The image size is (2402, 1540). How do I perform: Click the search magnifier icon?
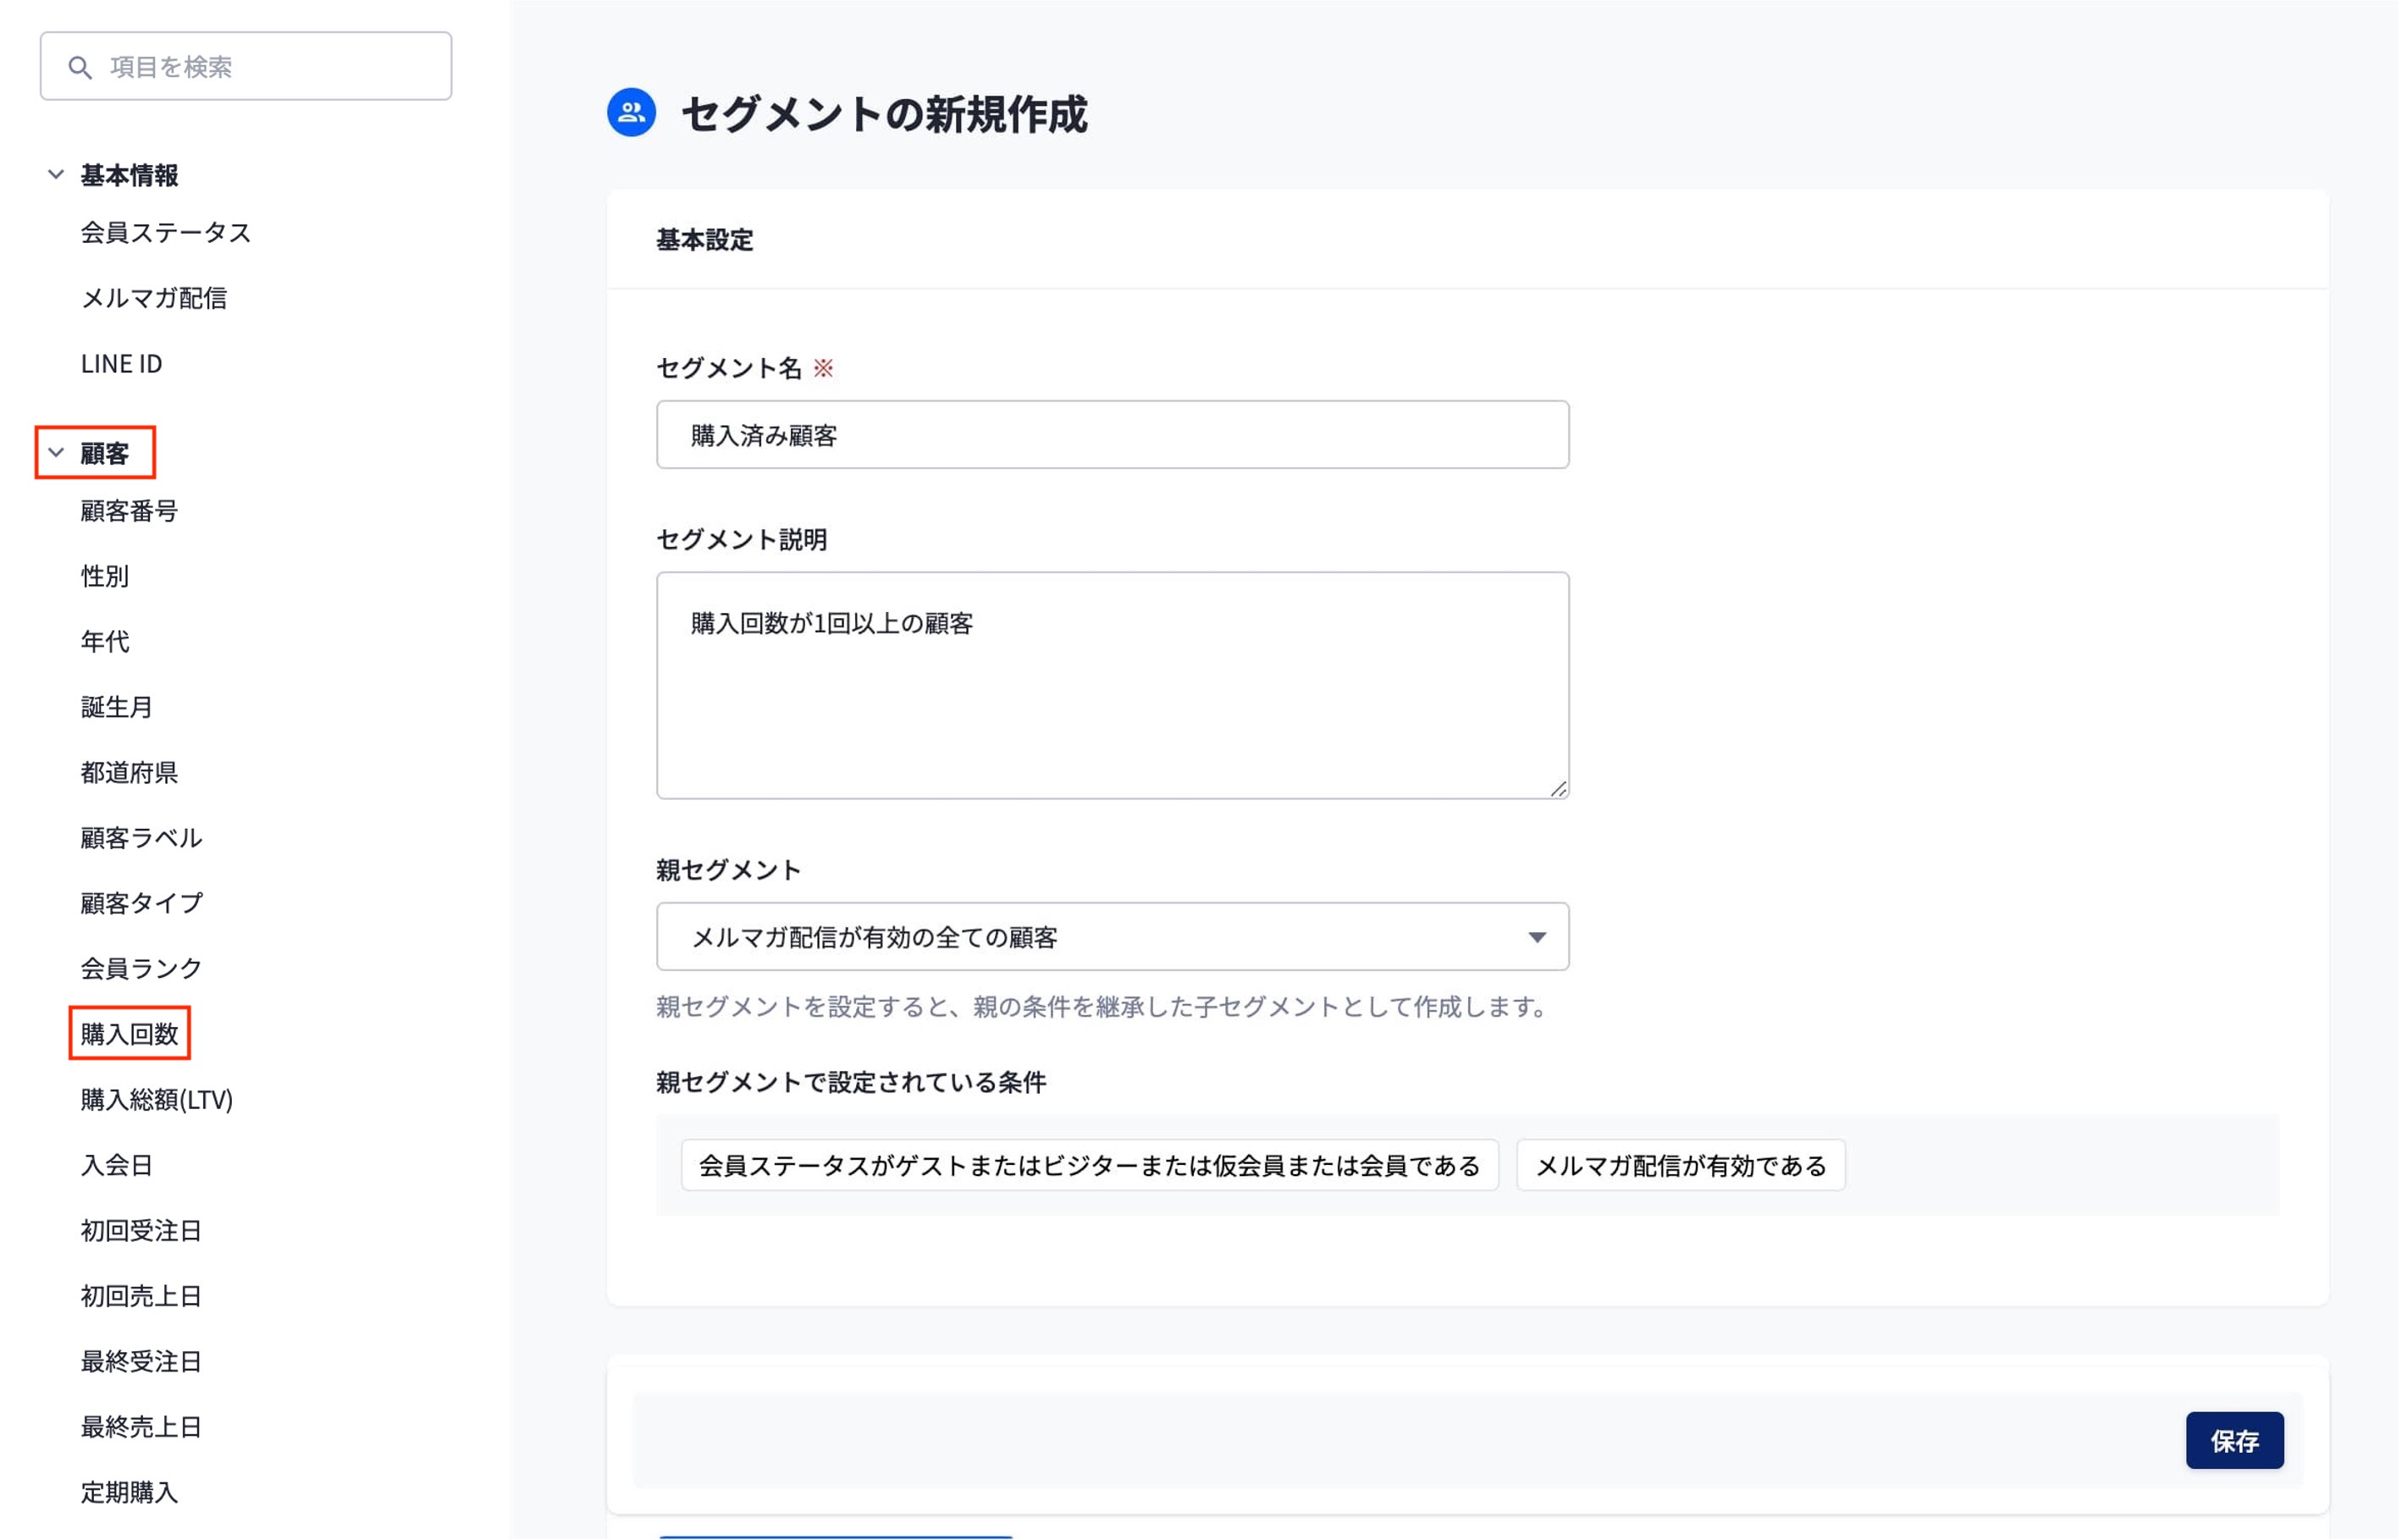pos(80,67)
